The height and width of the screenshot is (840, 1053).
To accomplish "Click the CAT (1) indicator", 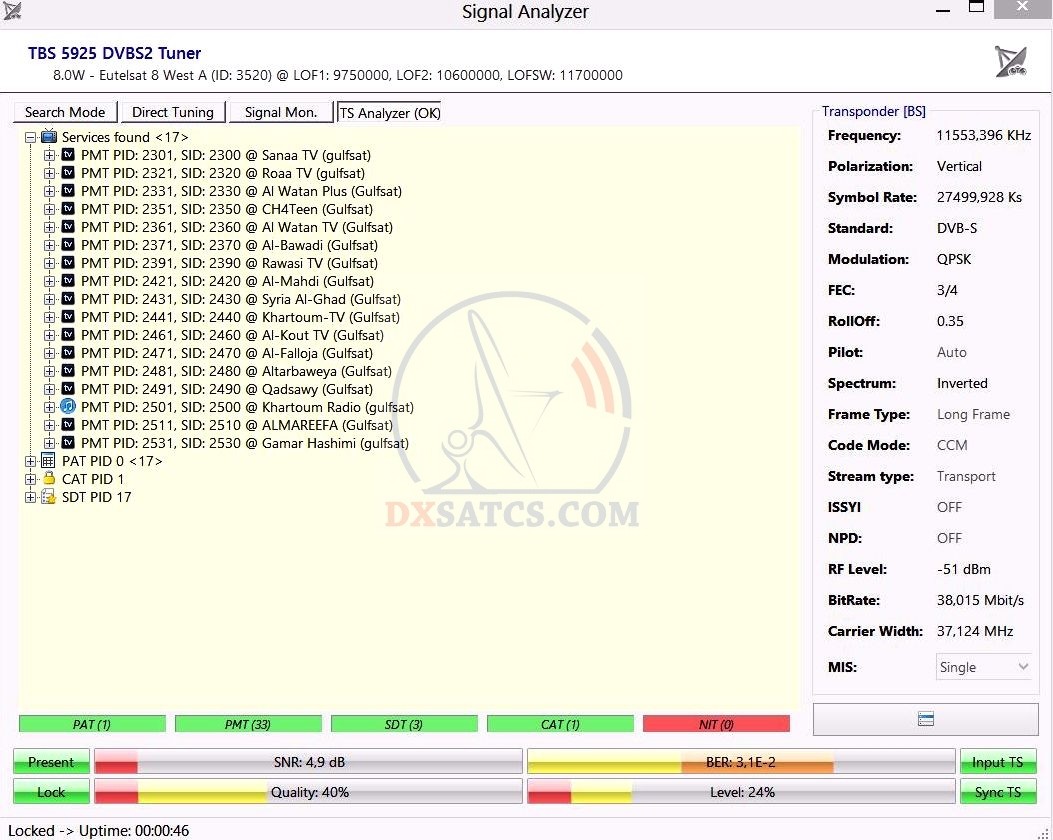I will 560,724.
